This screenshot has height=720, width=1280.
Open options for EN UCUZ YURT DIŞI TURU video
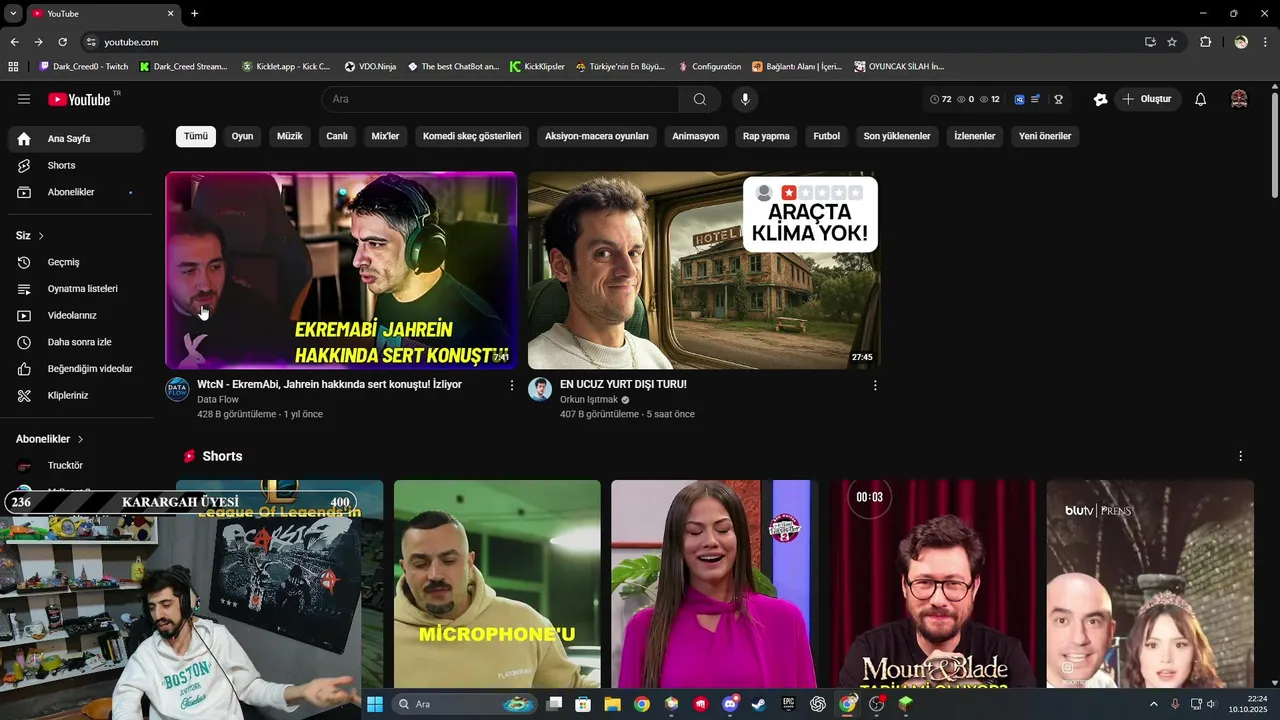875,385
